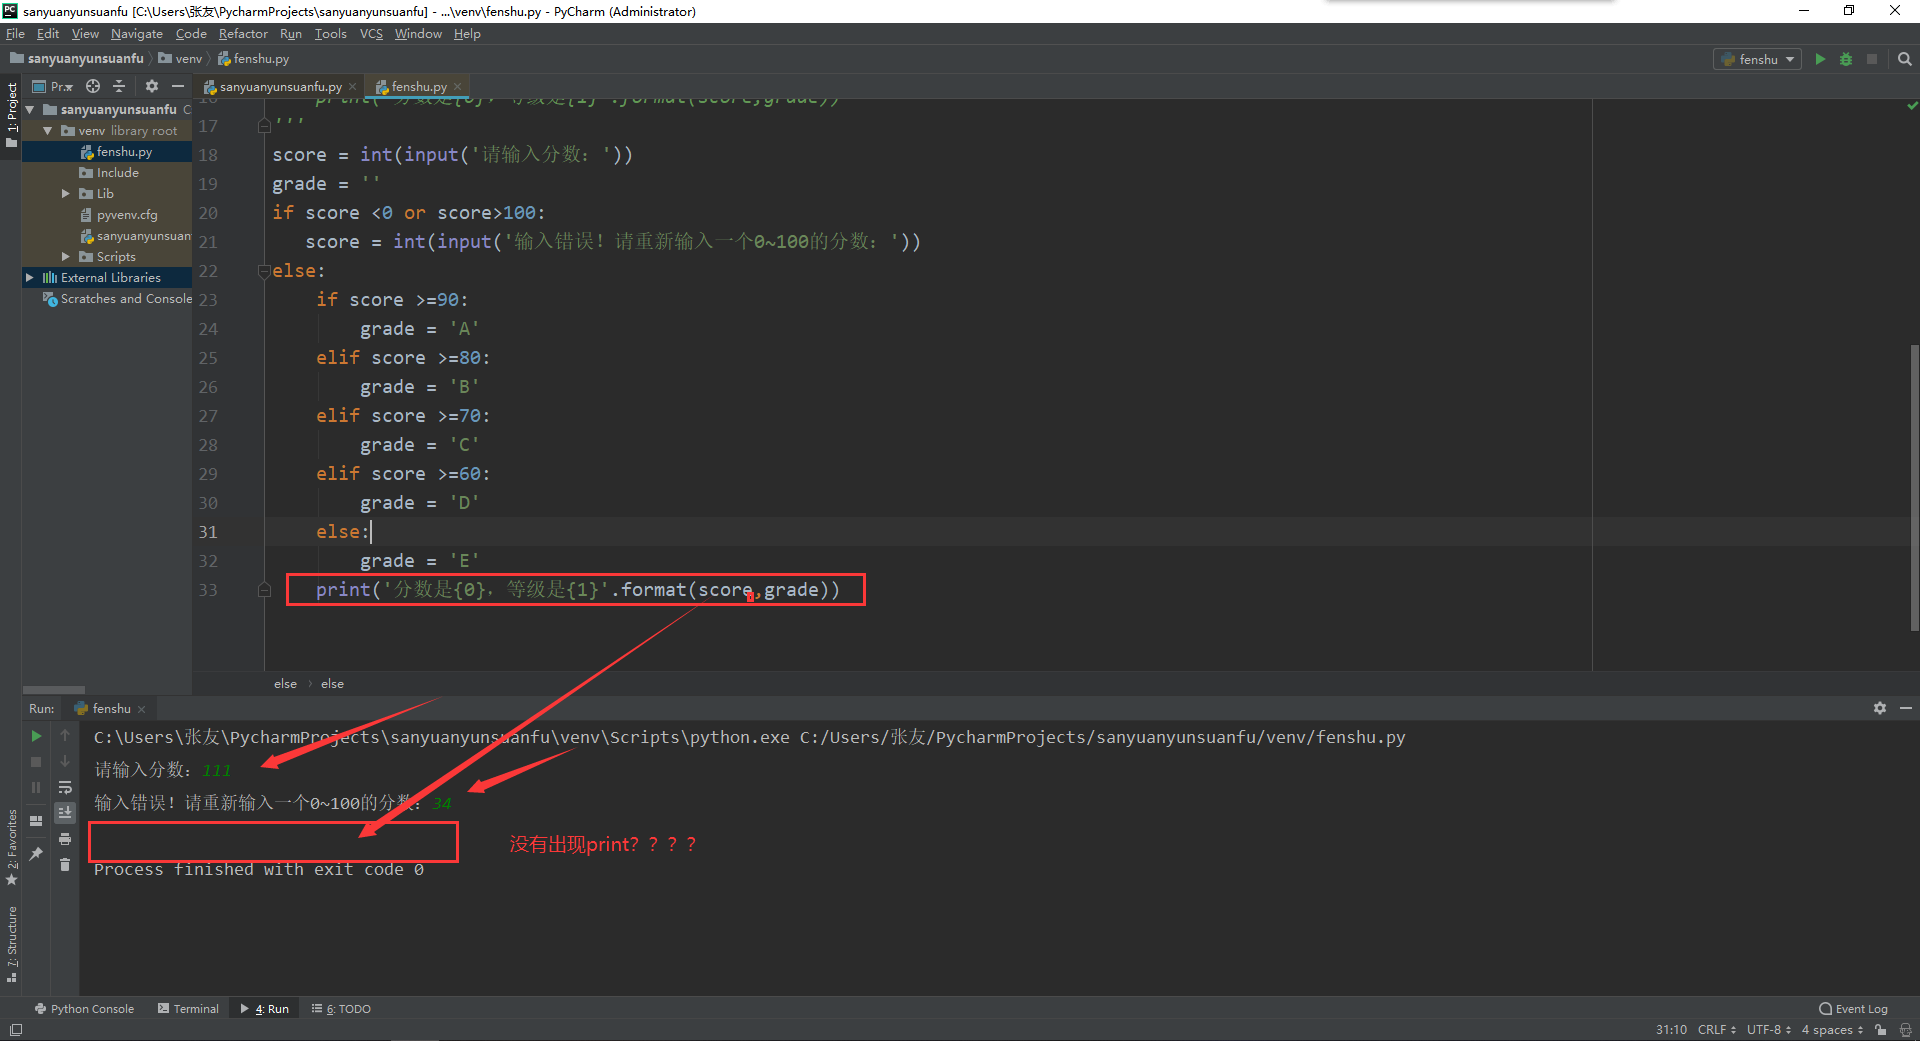Open the Event Log
This screenshot has width=1920, height=1041.
pyautogui.click(x=1854, y=1009)
